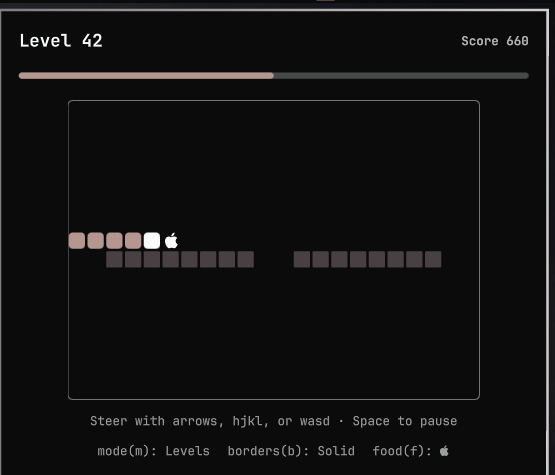Click the white snake head block
This screenshot has height=475, width=555.
point(152,241)
